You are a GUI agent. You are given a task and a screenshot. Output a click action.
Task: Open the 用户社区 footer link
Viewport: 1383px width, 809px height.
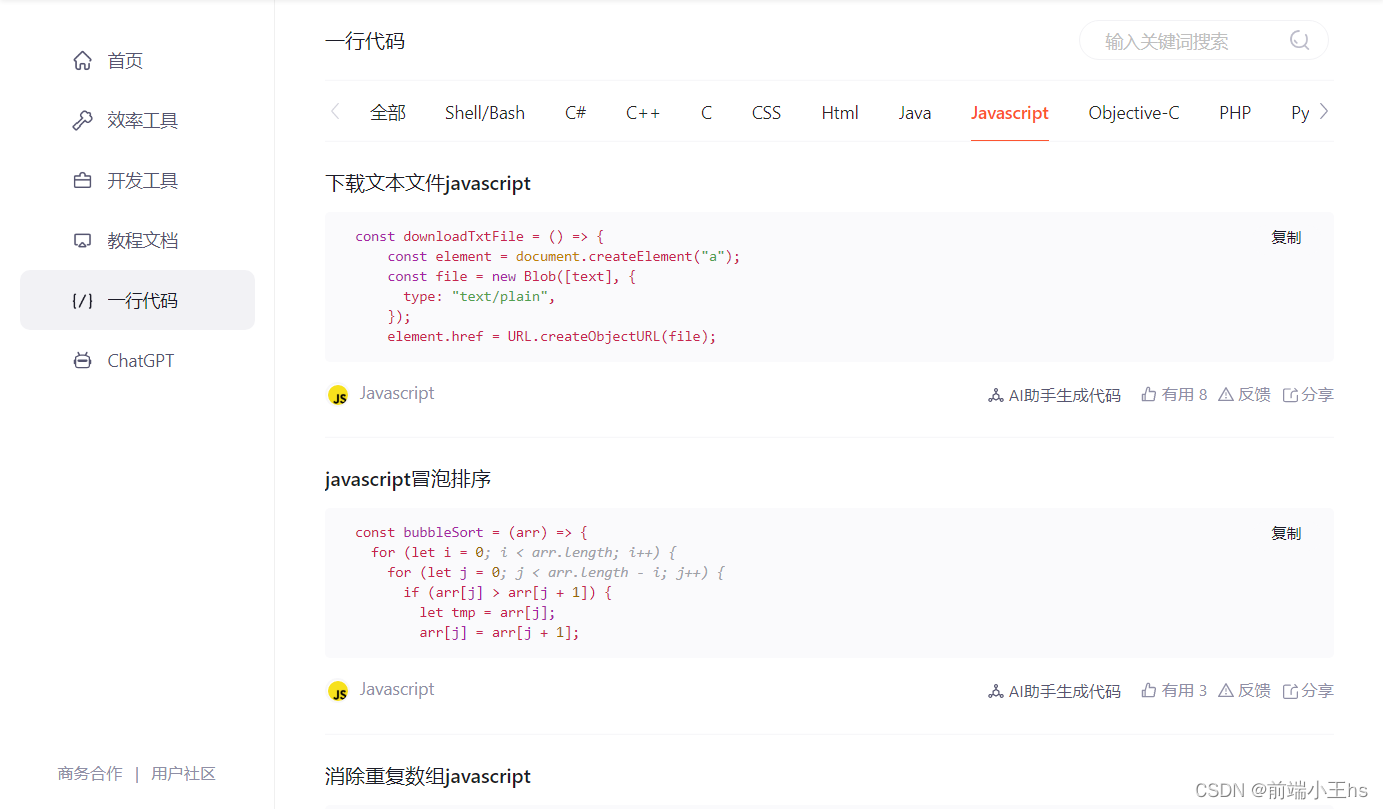[x=183, y=774]
